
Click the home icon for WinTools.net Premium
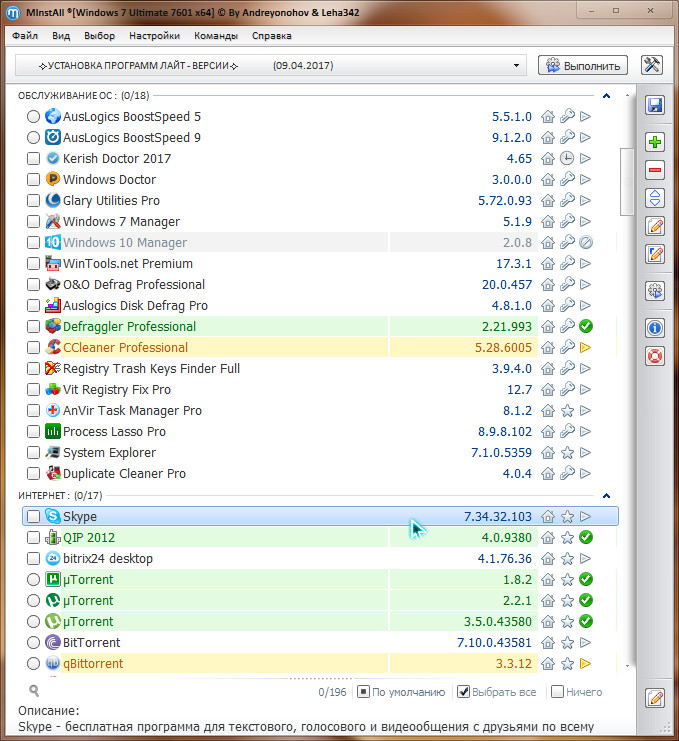[548, 264]
